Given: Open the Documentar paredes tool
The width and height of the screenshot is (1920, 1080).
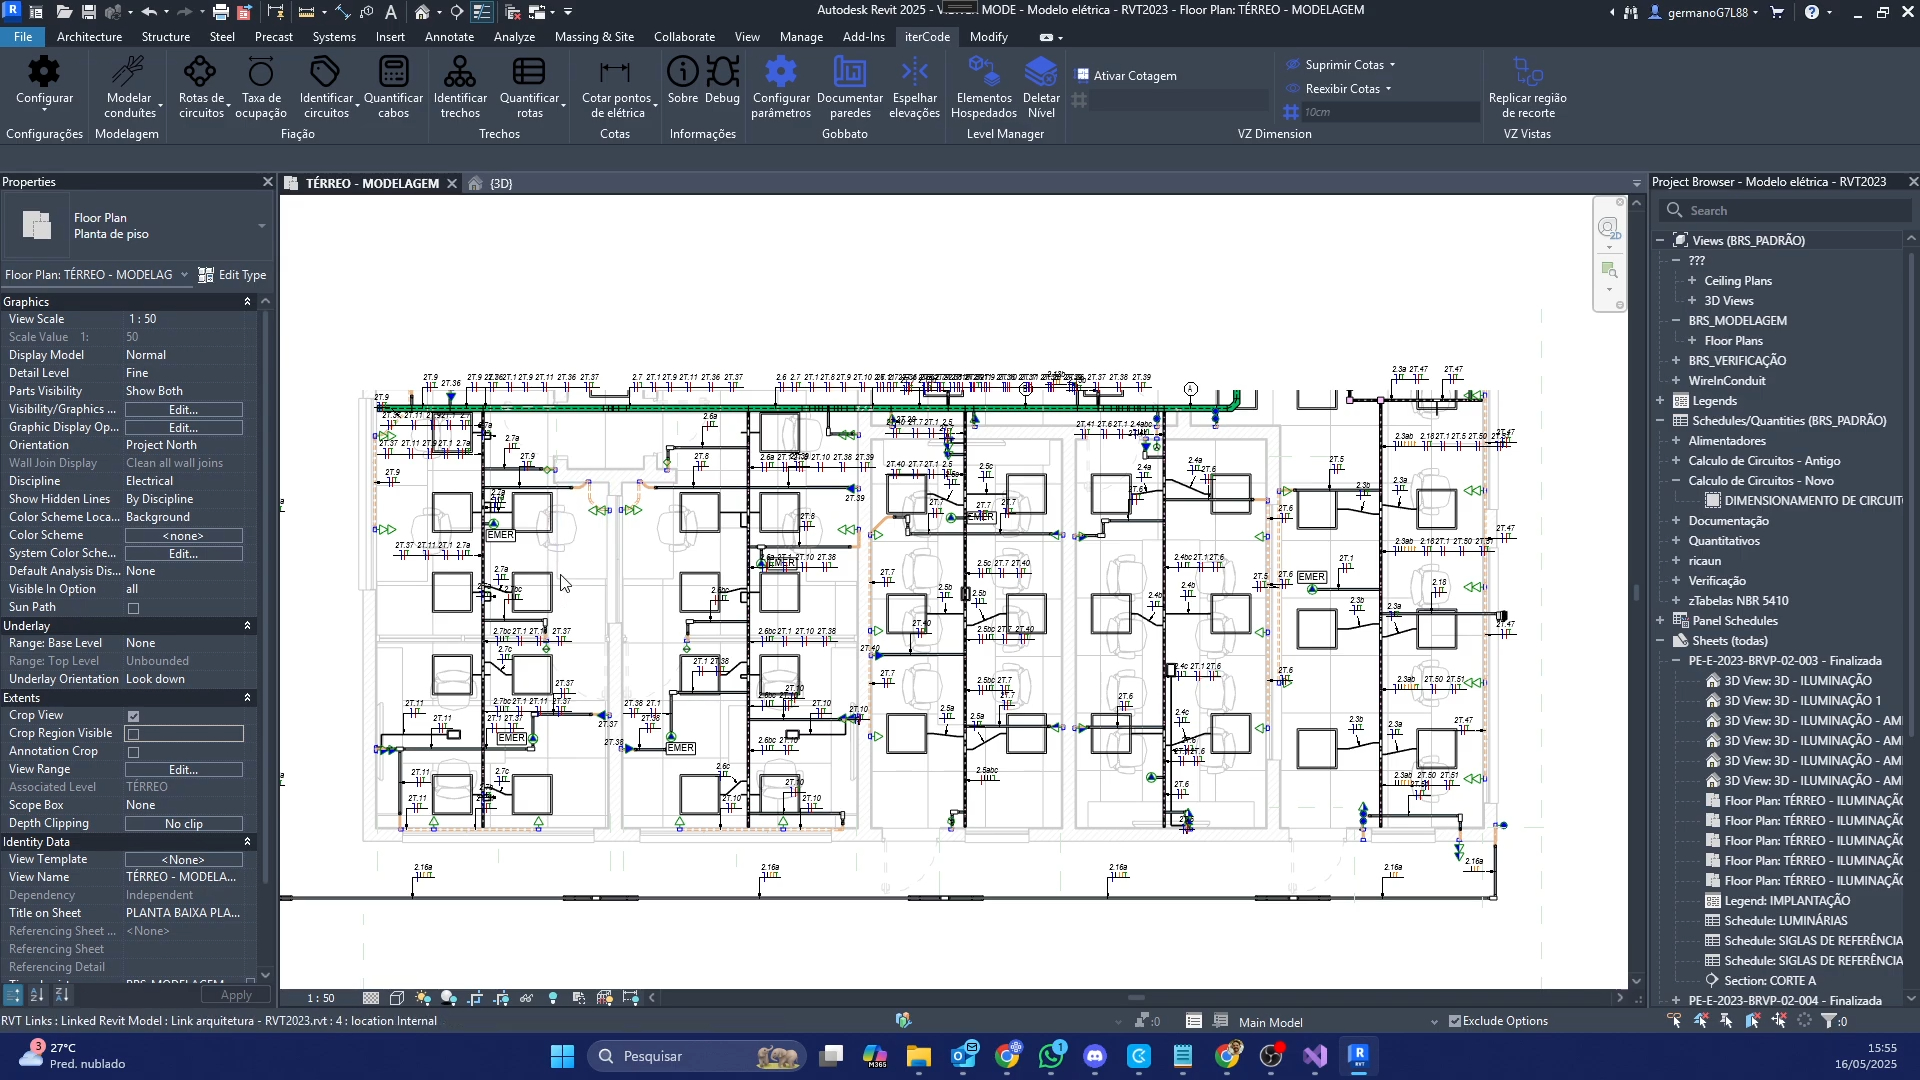Looking at the screenshot, I should tap(849, 73).
